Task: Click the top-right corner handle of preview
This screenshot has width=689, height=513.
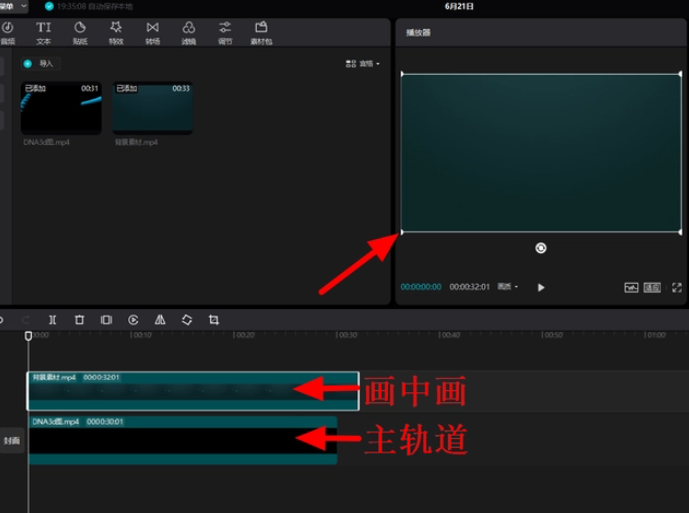Action: tap(680, 74)
